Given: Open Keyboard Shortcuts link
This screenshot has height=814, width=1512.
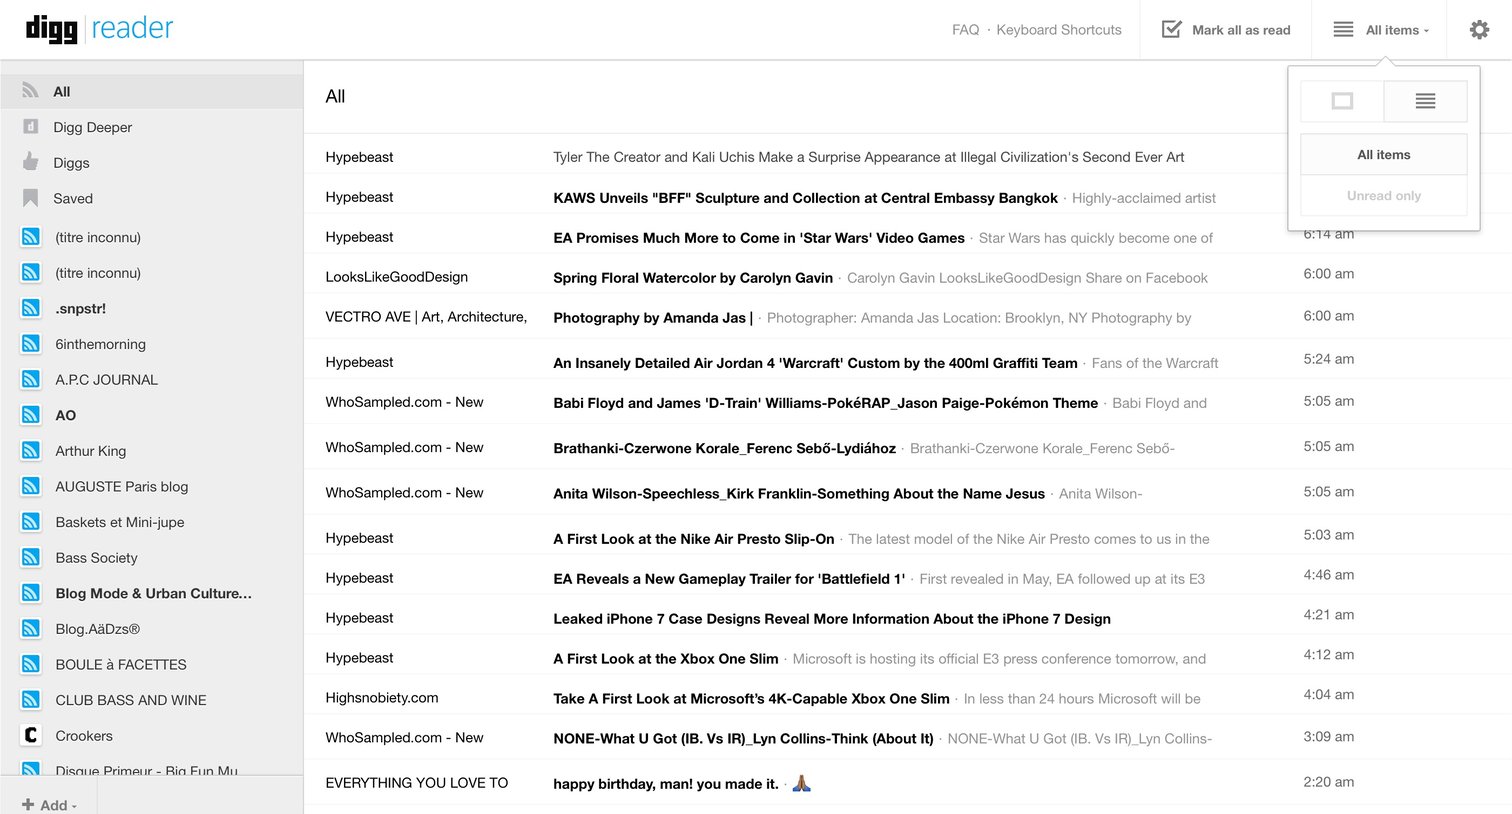Looking at the screenshot, I should click(x=1059, y=30).
